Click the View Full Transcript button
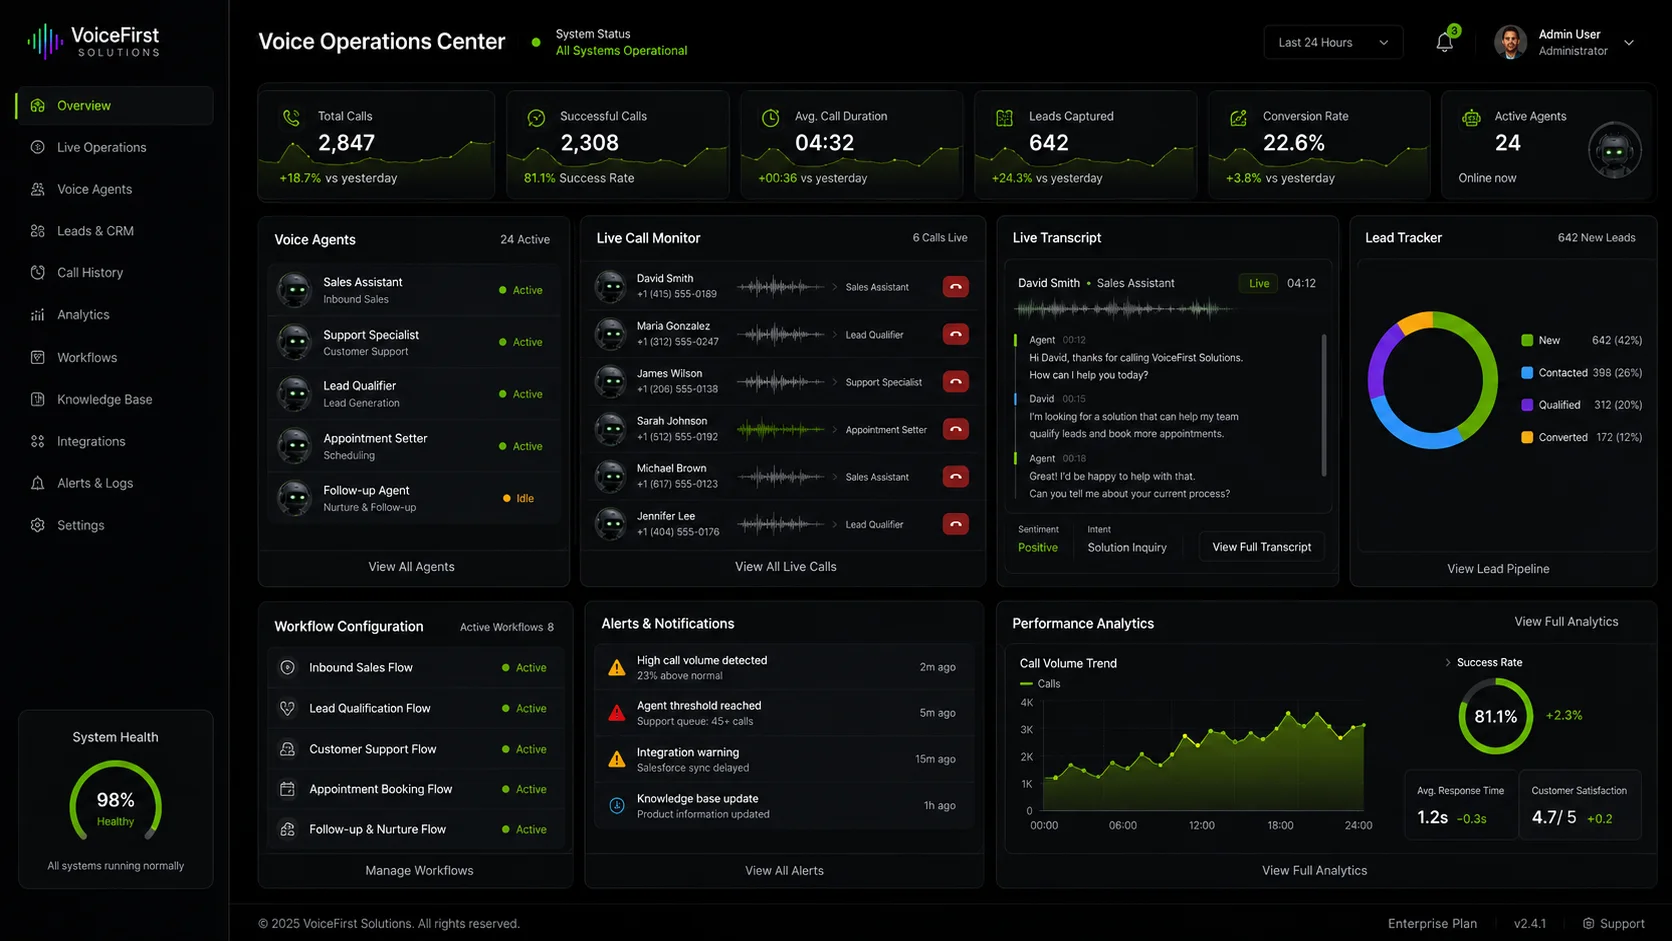Screen dimensions: 1672x941 (1262, 547)
